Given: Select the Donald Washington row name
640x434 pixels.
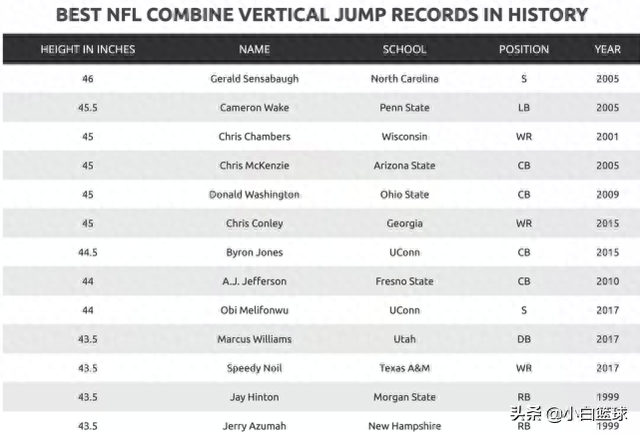Looking at the screenshot, I should (x=254, y=194).
